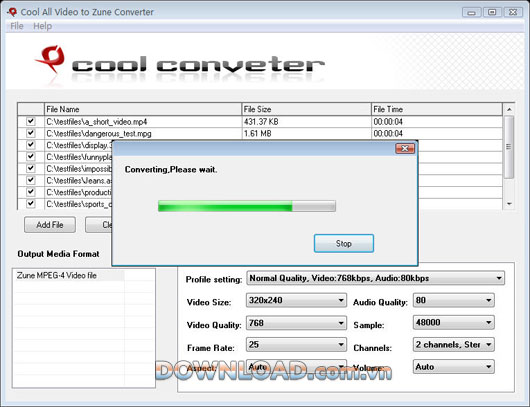530x407 pixels.
Task: Click the File Size column header
Action: click(306, 109)
